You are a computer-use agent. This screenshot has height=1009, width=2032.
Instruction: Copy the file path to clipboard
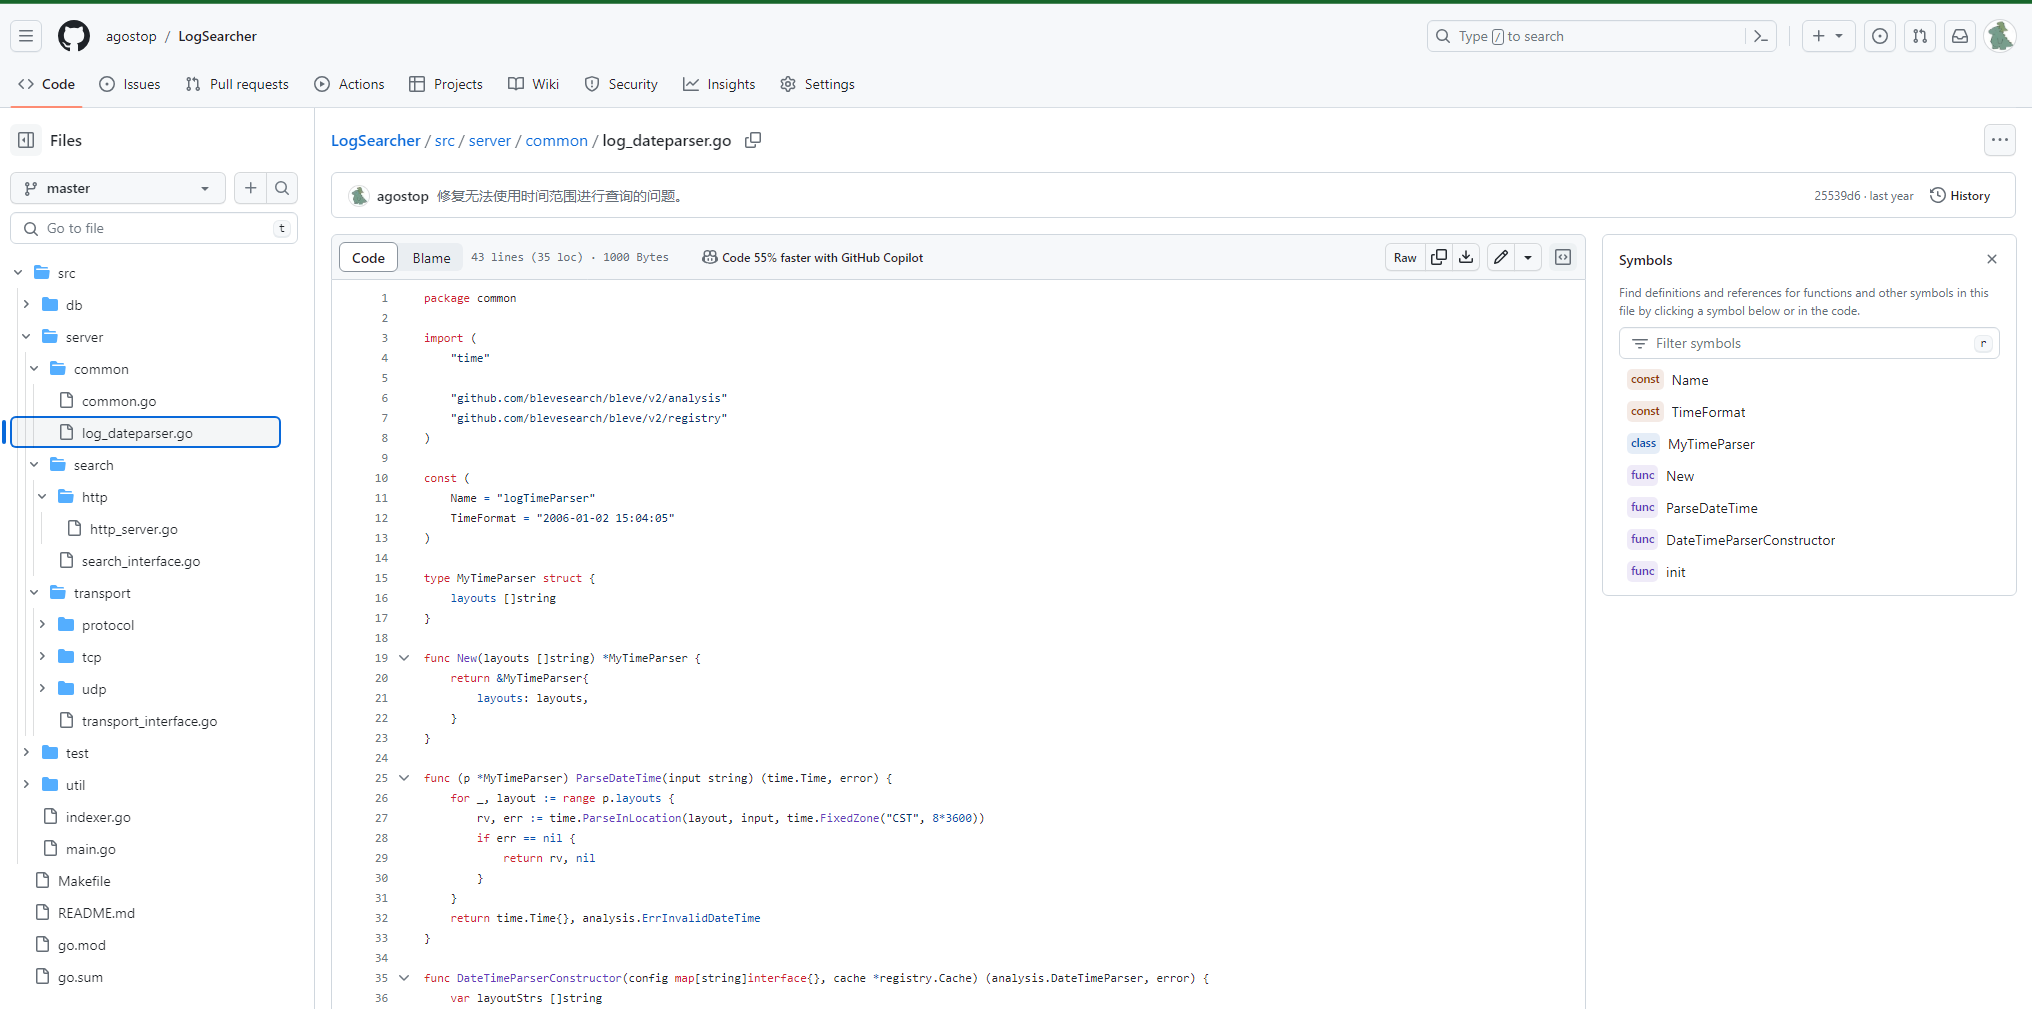753,140
